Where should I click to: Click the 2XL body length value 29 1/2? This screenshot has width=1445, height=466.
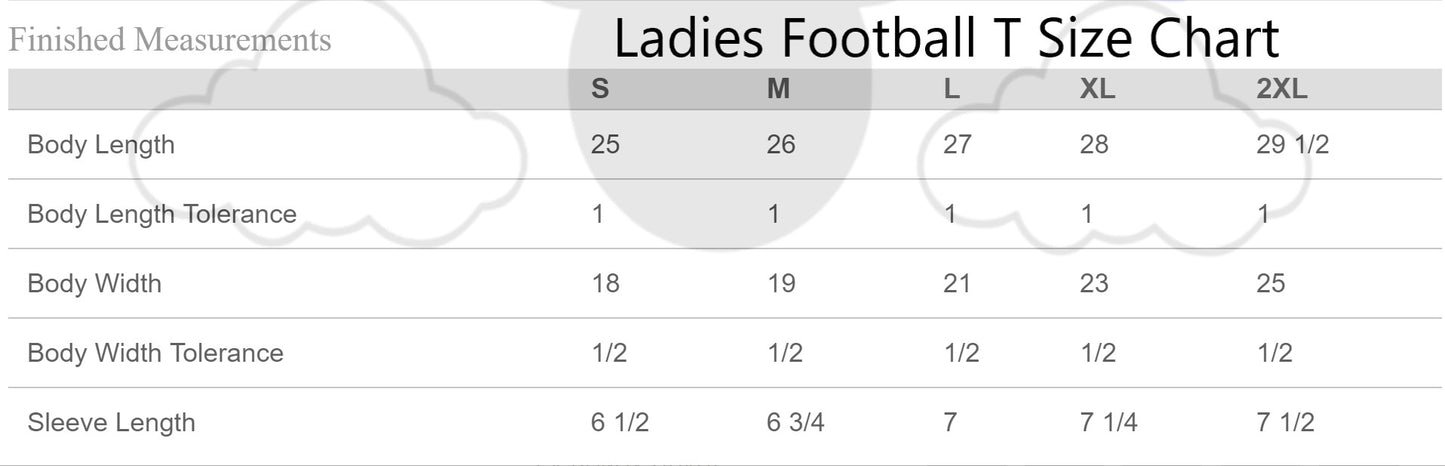click(x=1292, y=145)
